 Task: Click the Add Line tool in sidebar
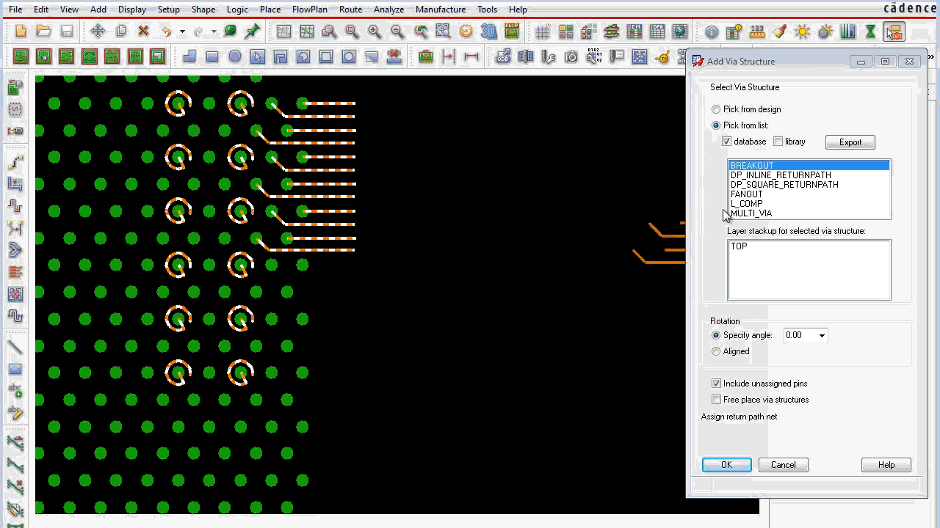(x=16, y=348)
